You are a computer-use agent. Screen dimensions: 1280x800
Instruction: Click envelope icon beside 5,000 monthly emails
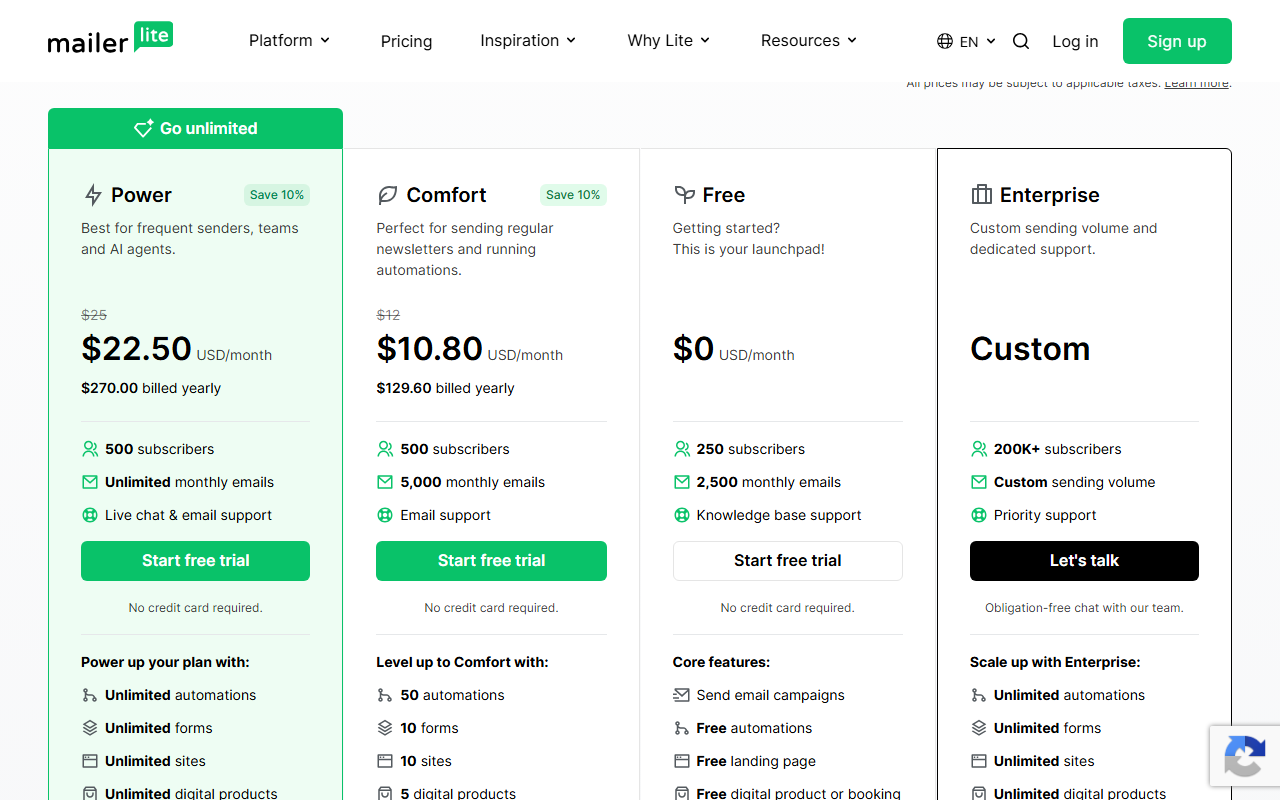point(385,482)
